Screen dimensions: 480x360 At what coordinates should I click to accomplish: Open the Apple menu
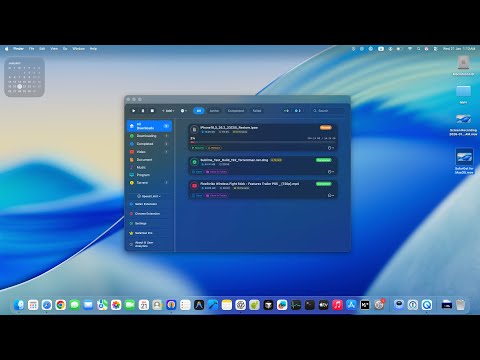[6, 49]
